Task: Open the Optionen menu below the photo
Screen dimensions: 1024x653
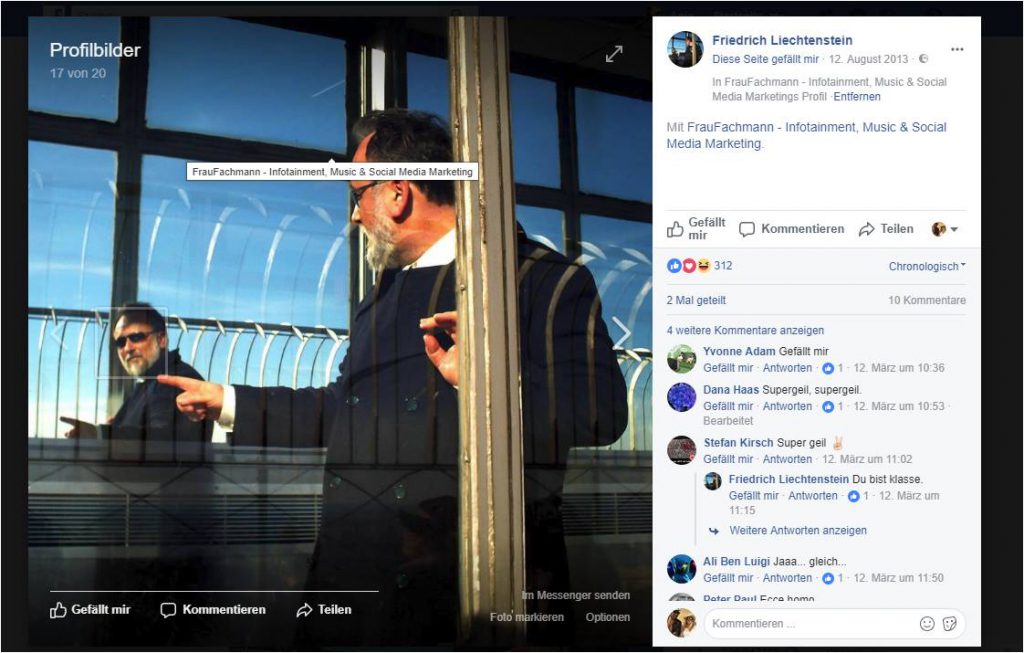Action: point(608,617)
